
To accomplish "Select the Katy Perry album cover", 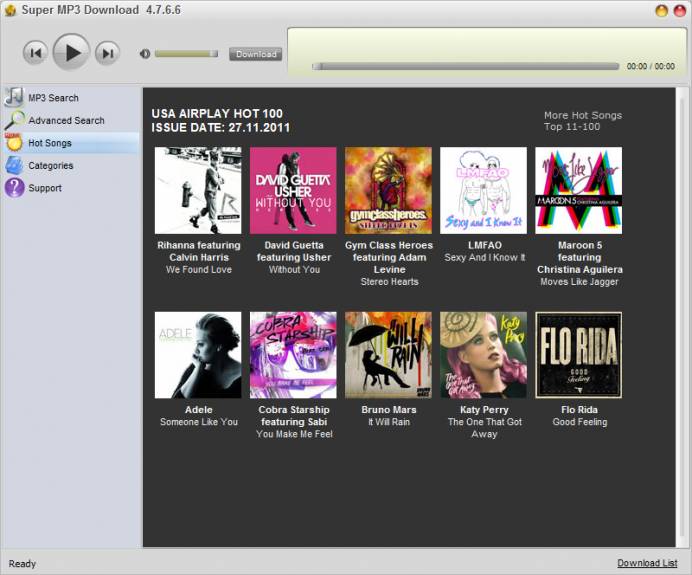I will click(x=483, y=355).
